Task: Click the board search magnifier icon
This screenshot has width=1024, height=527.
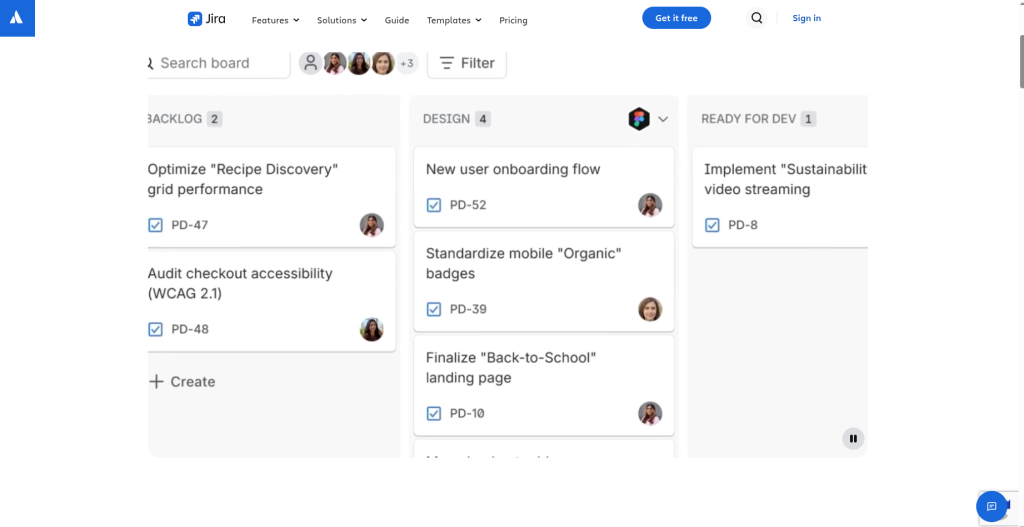Action: [150, 63]
